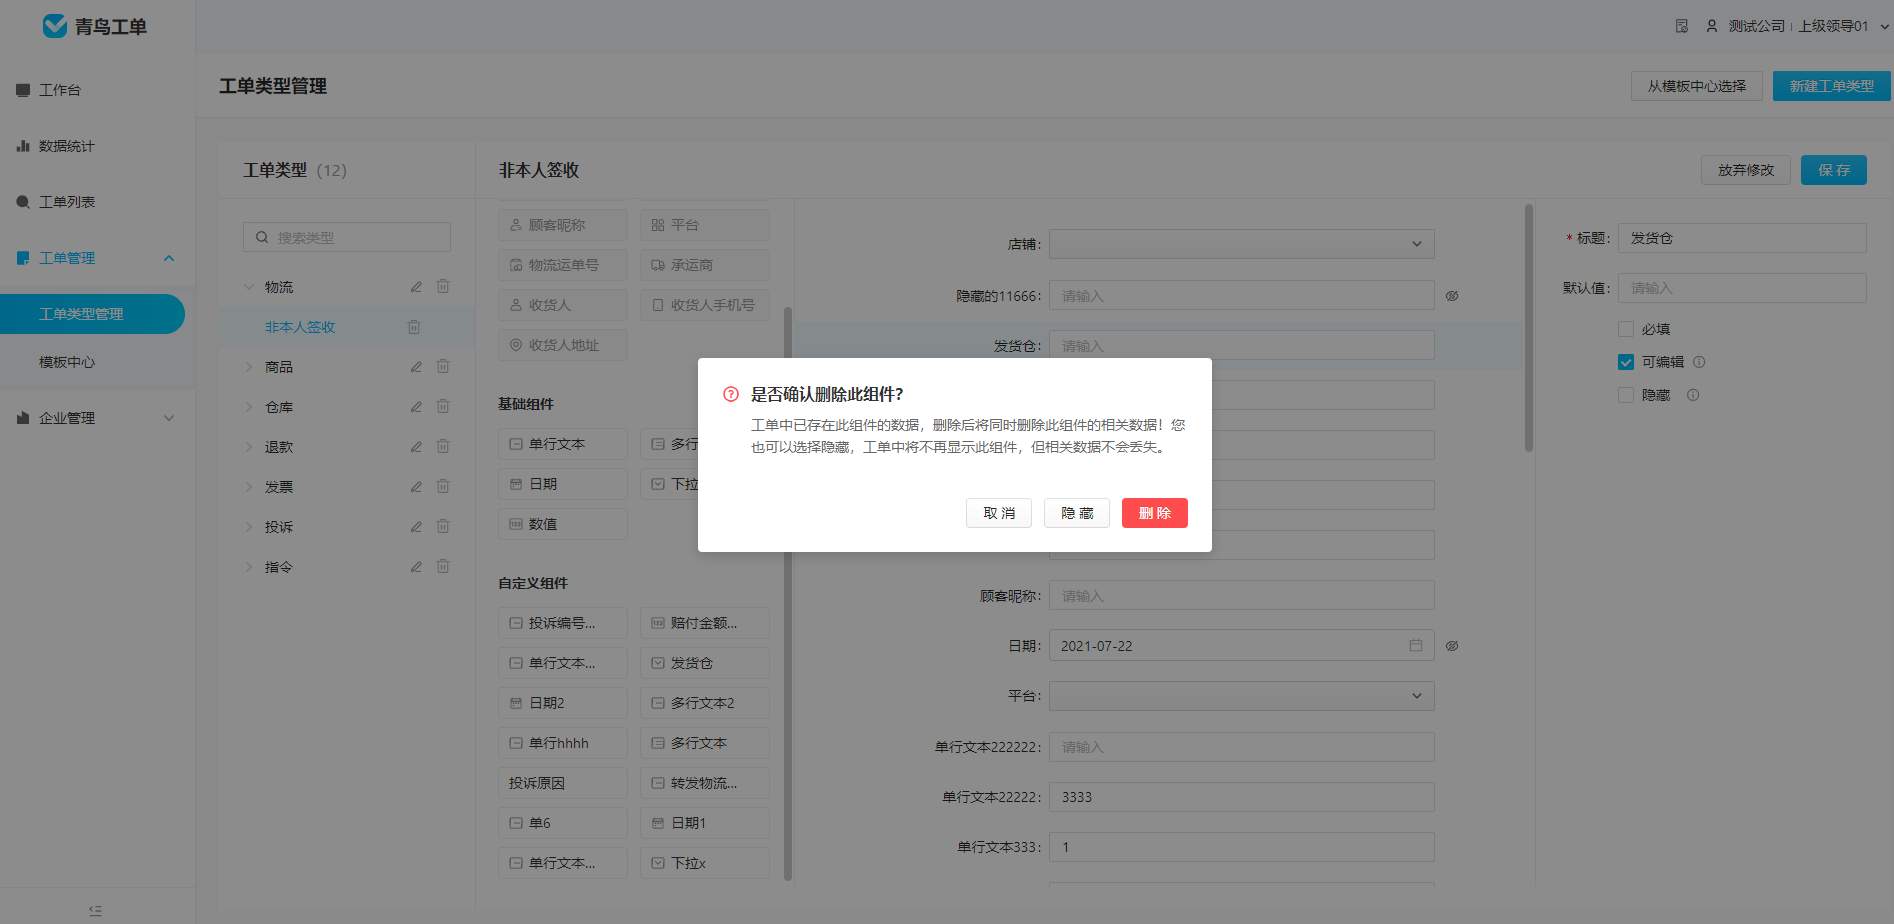Expand the 发票 tree node
Viewport: 1894px width, 924px height.
pos(249,487)
